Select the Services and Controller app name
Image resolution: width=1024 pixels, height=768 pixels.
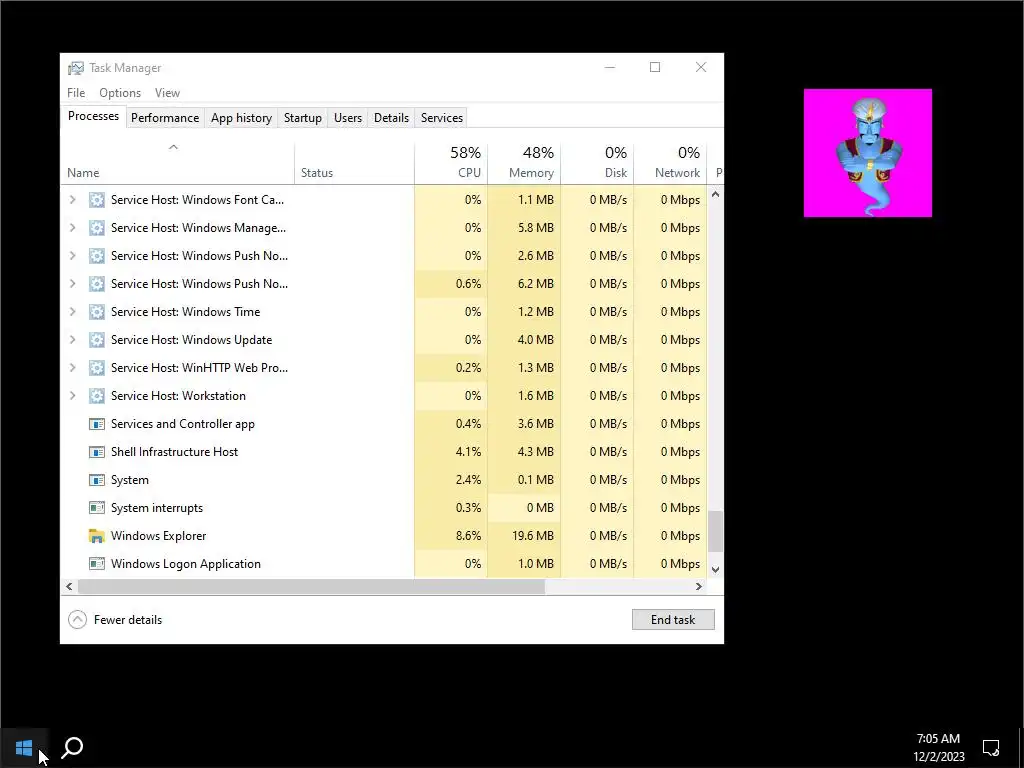point(183,424)
